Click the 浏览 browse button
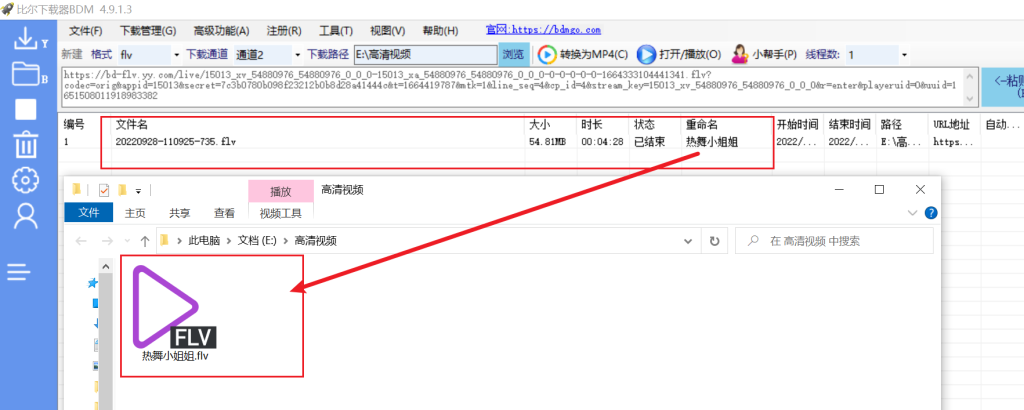1024x410 pixels. [x=513, y=55]
